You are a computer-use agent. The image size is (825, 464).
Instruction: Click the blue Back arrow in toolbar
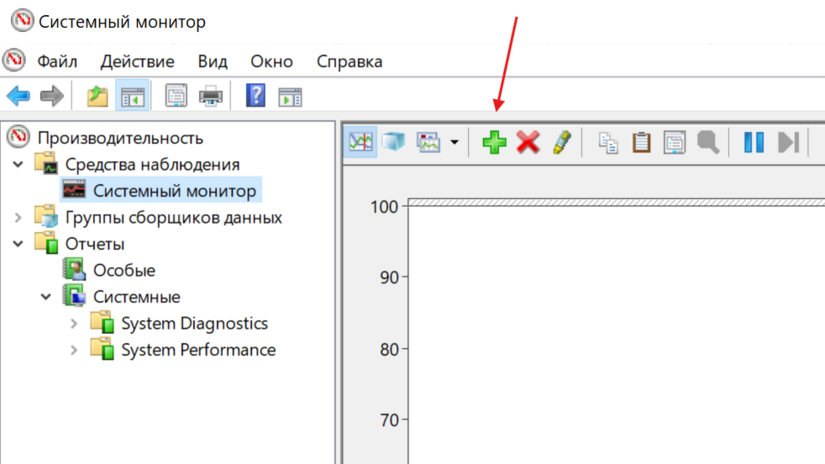click(x=18, y=96)
